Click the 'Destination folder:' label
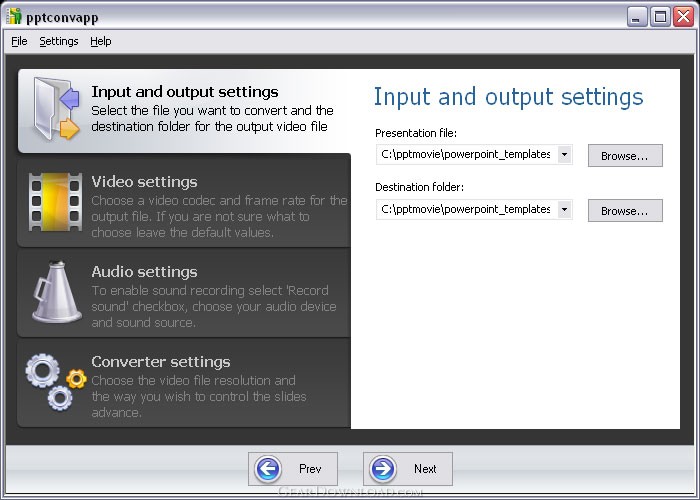The height and width of the screenshot is (500, 700). click(419, 187)
